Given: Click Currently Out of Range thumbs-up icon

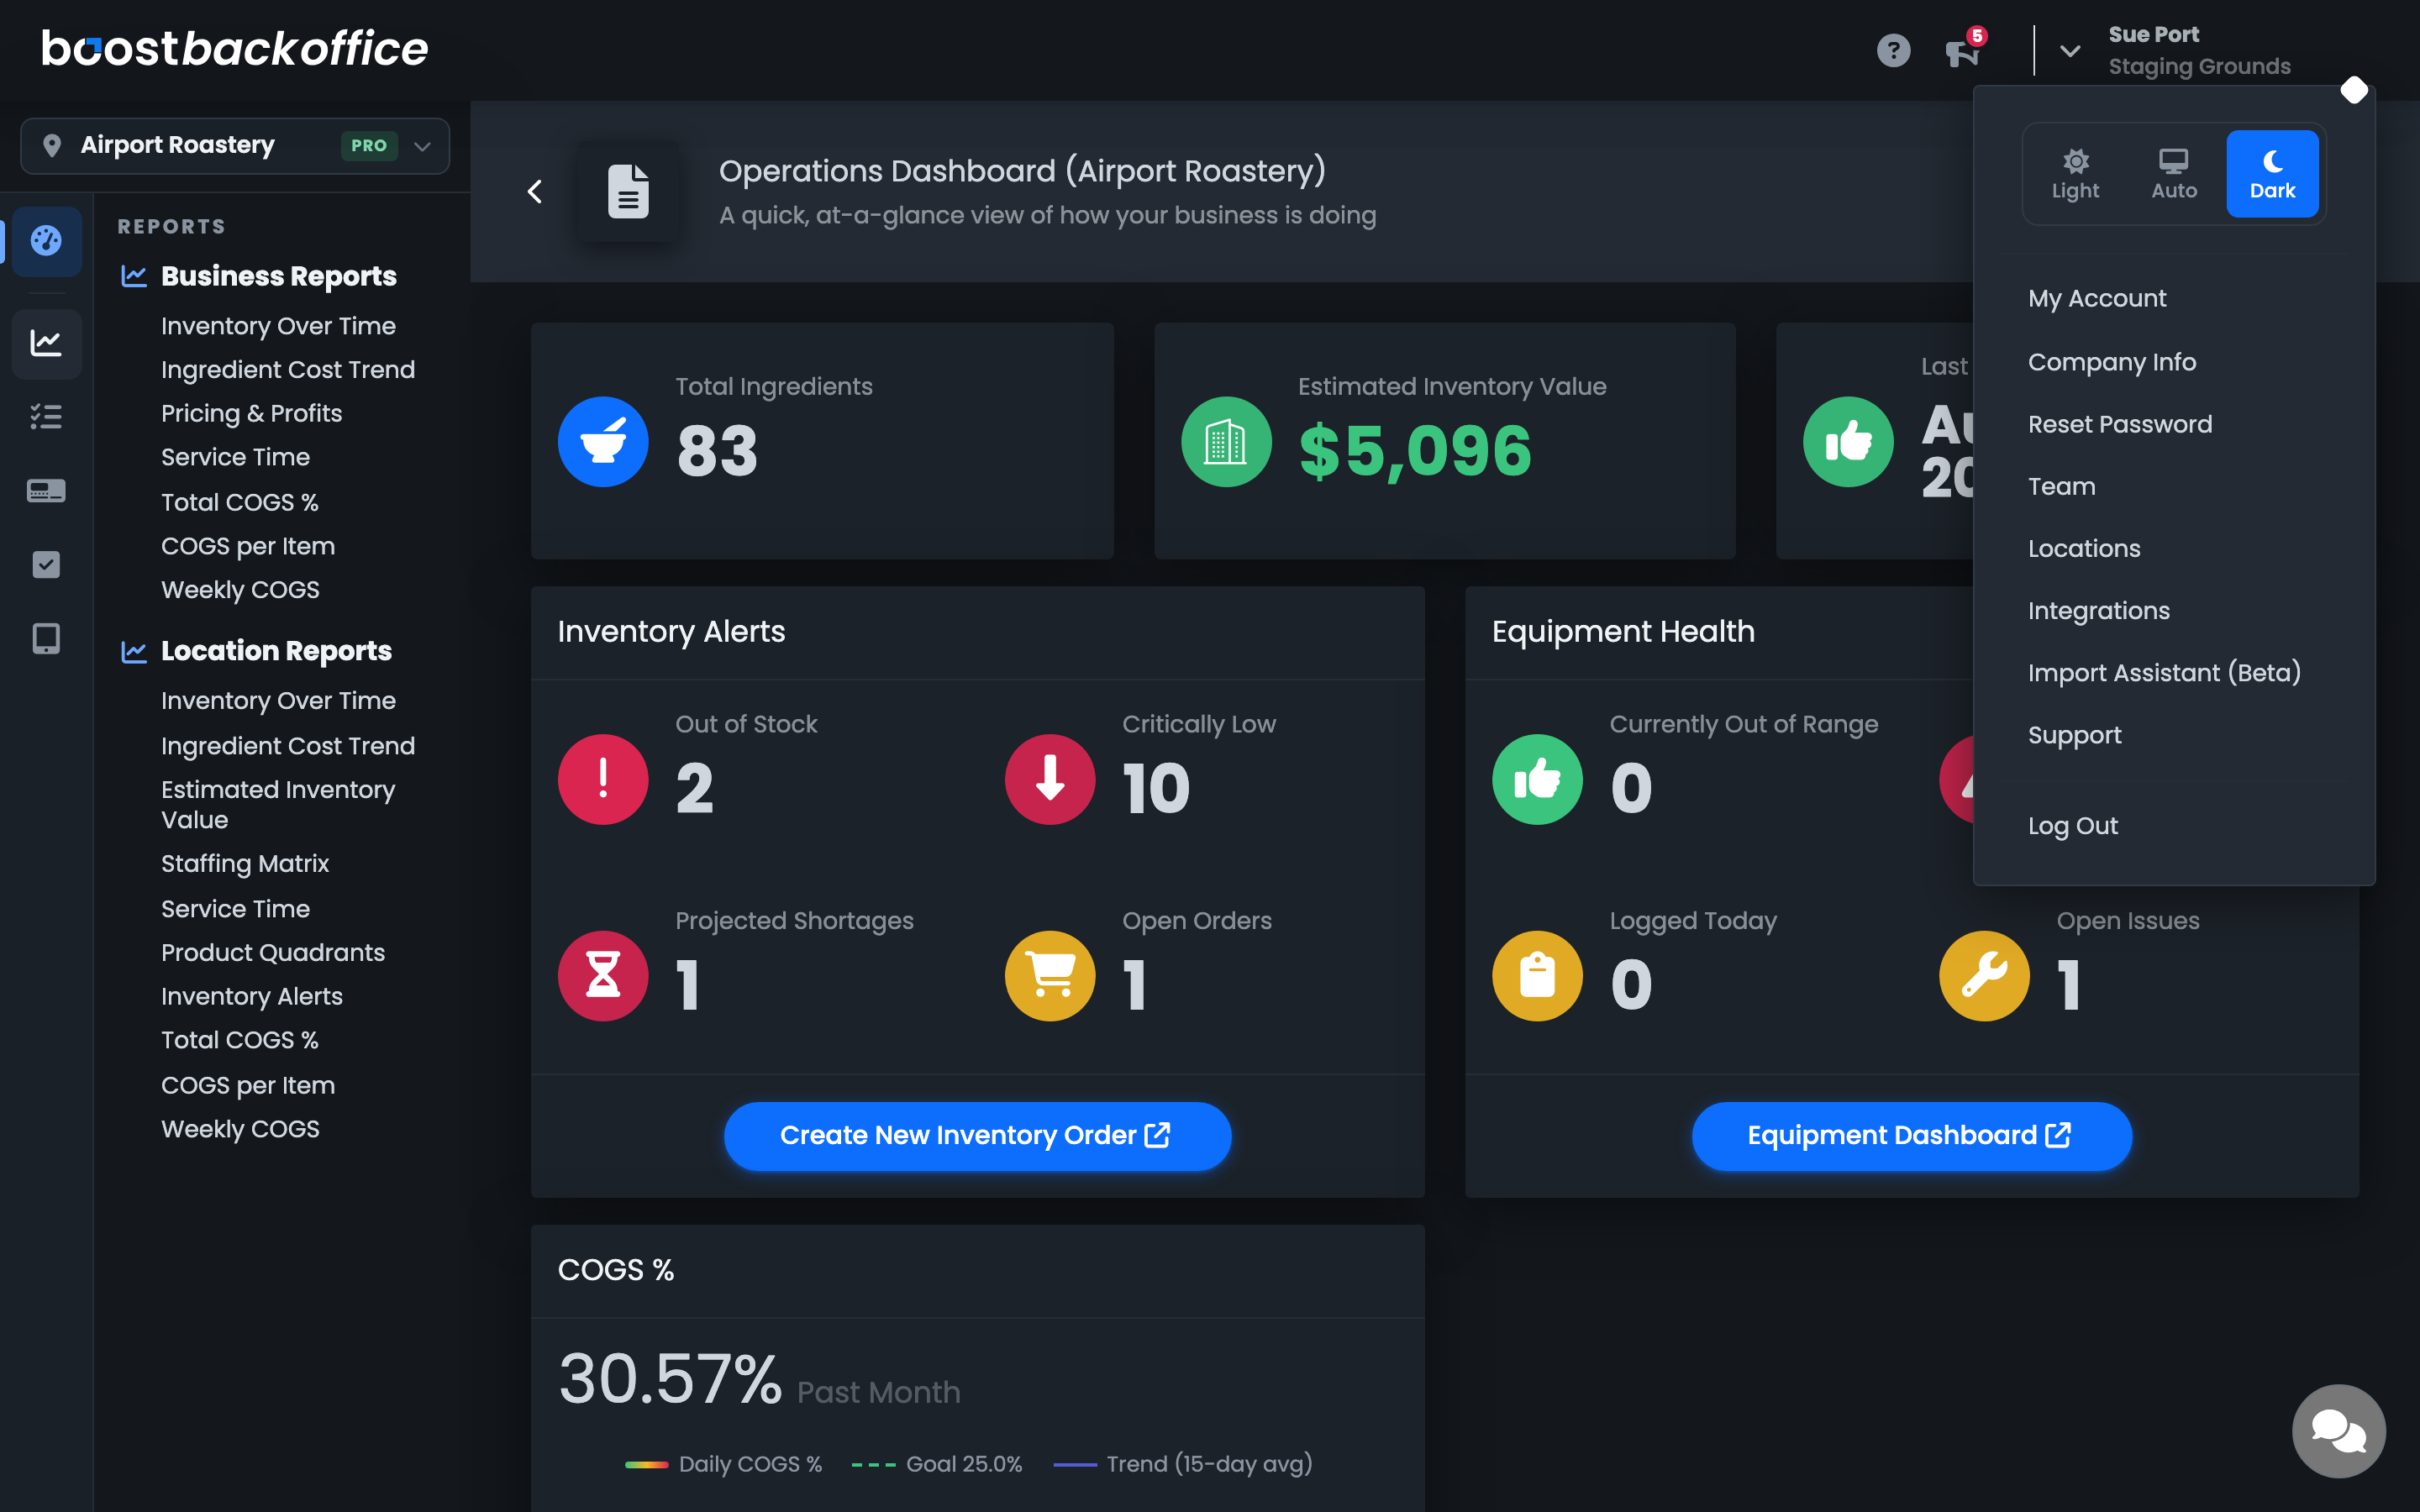Looking at the screenshot, I should tap(1537, 779).
